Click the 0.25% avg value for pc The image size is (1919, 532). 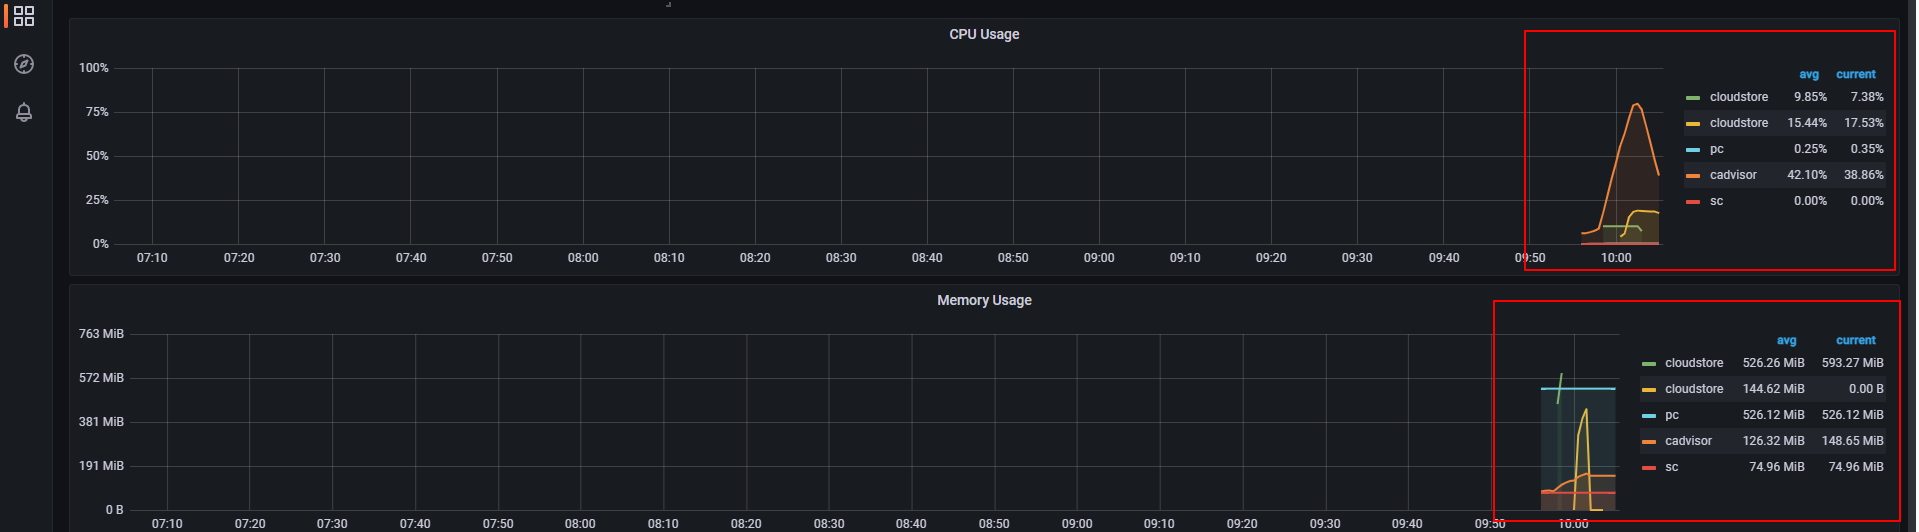click(x=1810, y=149)
